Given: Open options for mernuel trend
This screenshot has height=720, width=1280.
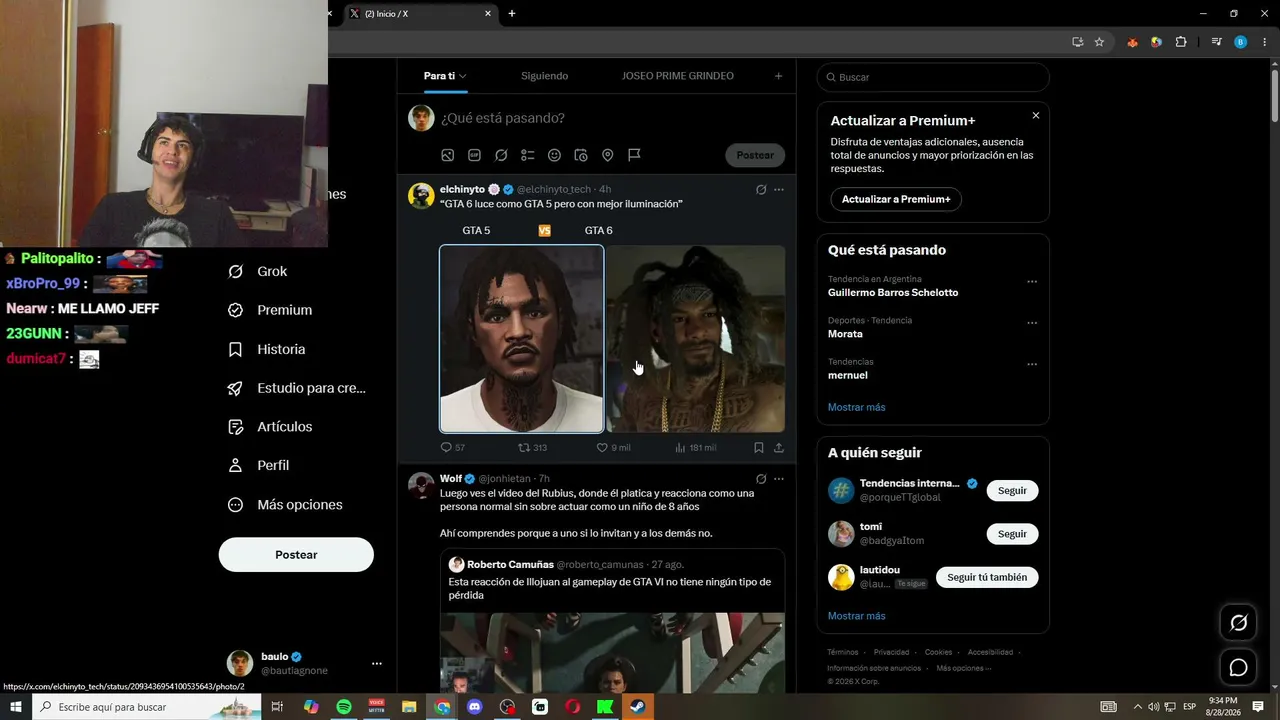Looking at the screenshot, I should pyautogui.click(x=1032, y=365).
